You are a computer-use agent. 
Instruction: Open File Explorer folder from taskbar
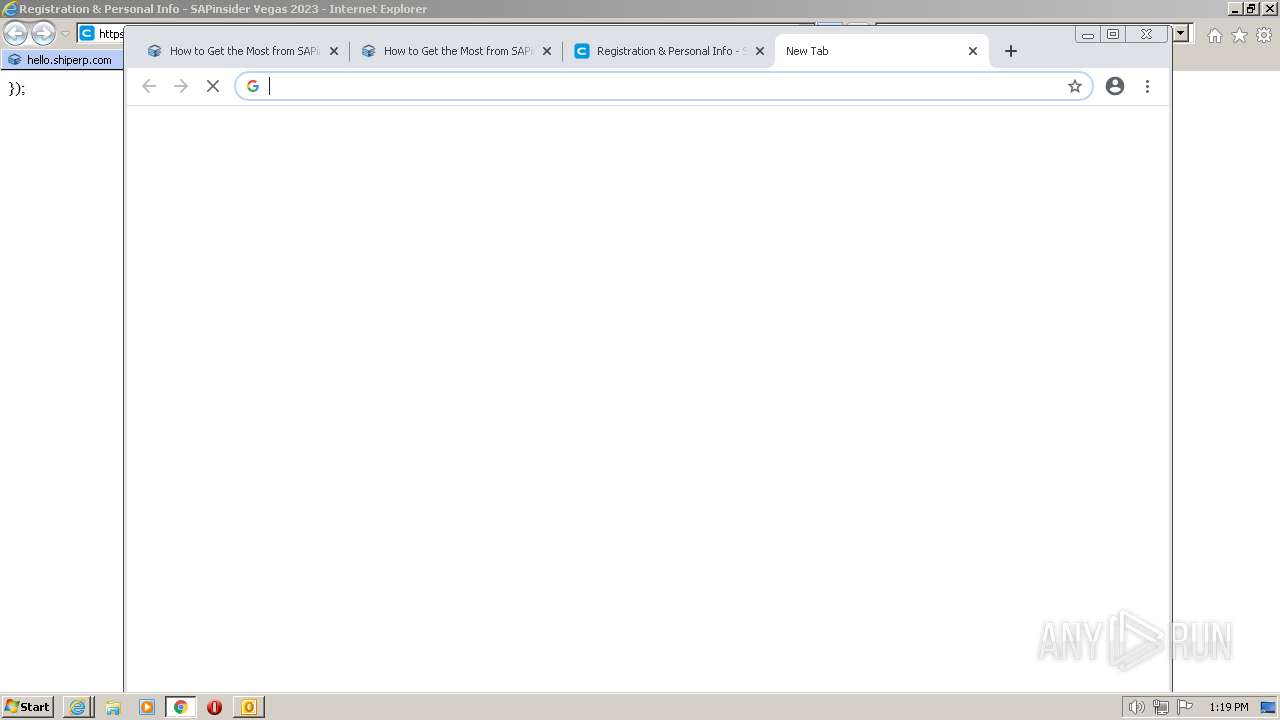tap(113, 707)
